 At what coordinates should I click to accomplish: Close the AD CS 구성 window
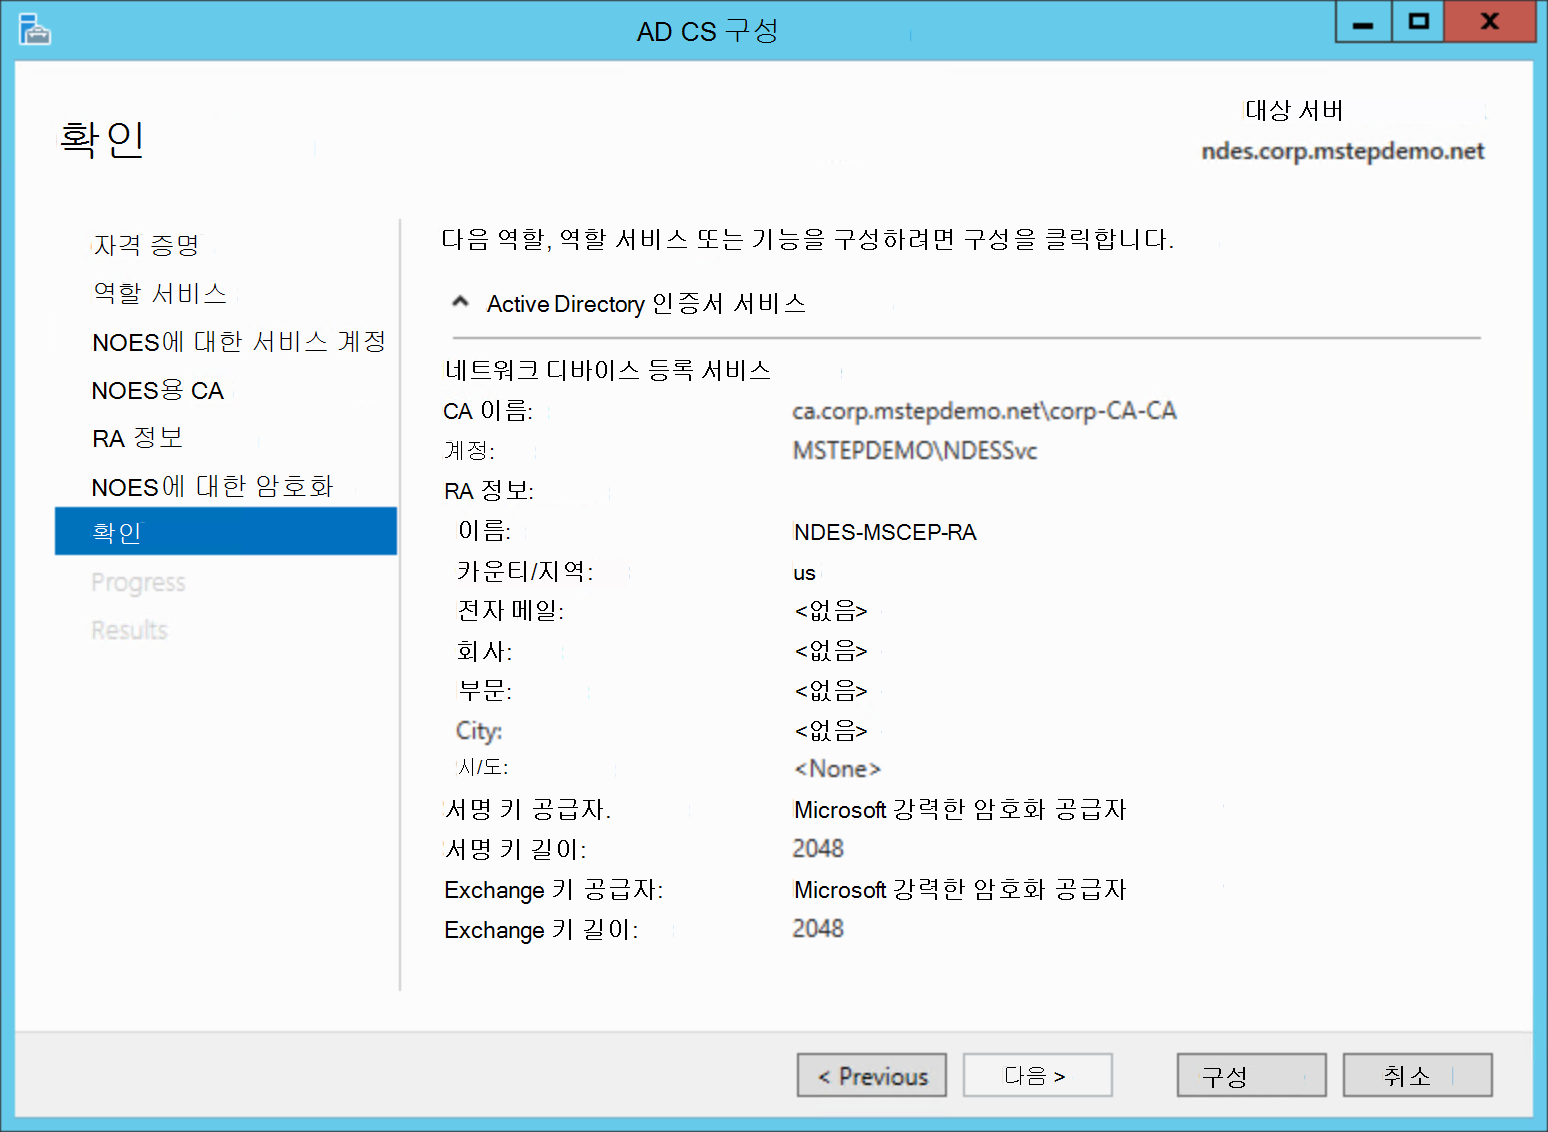(x=1490, y=22)
